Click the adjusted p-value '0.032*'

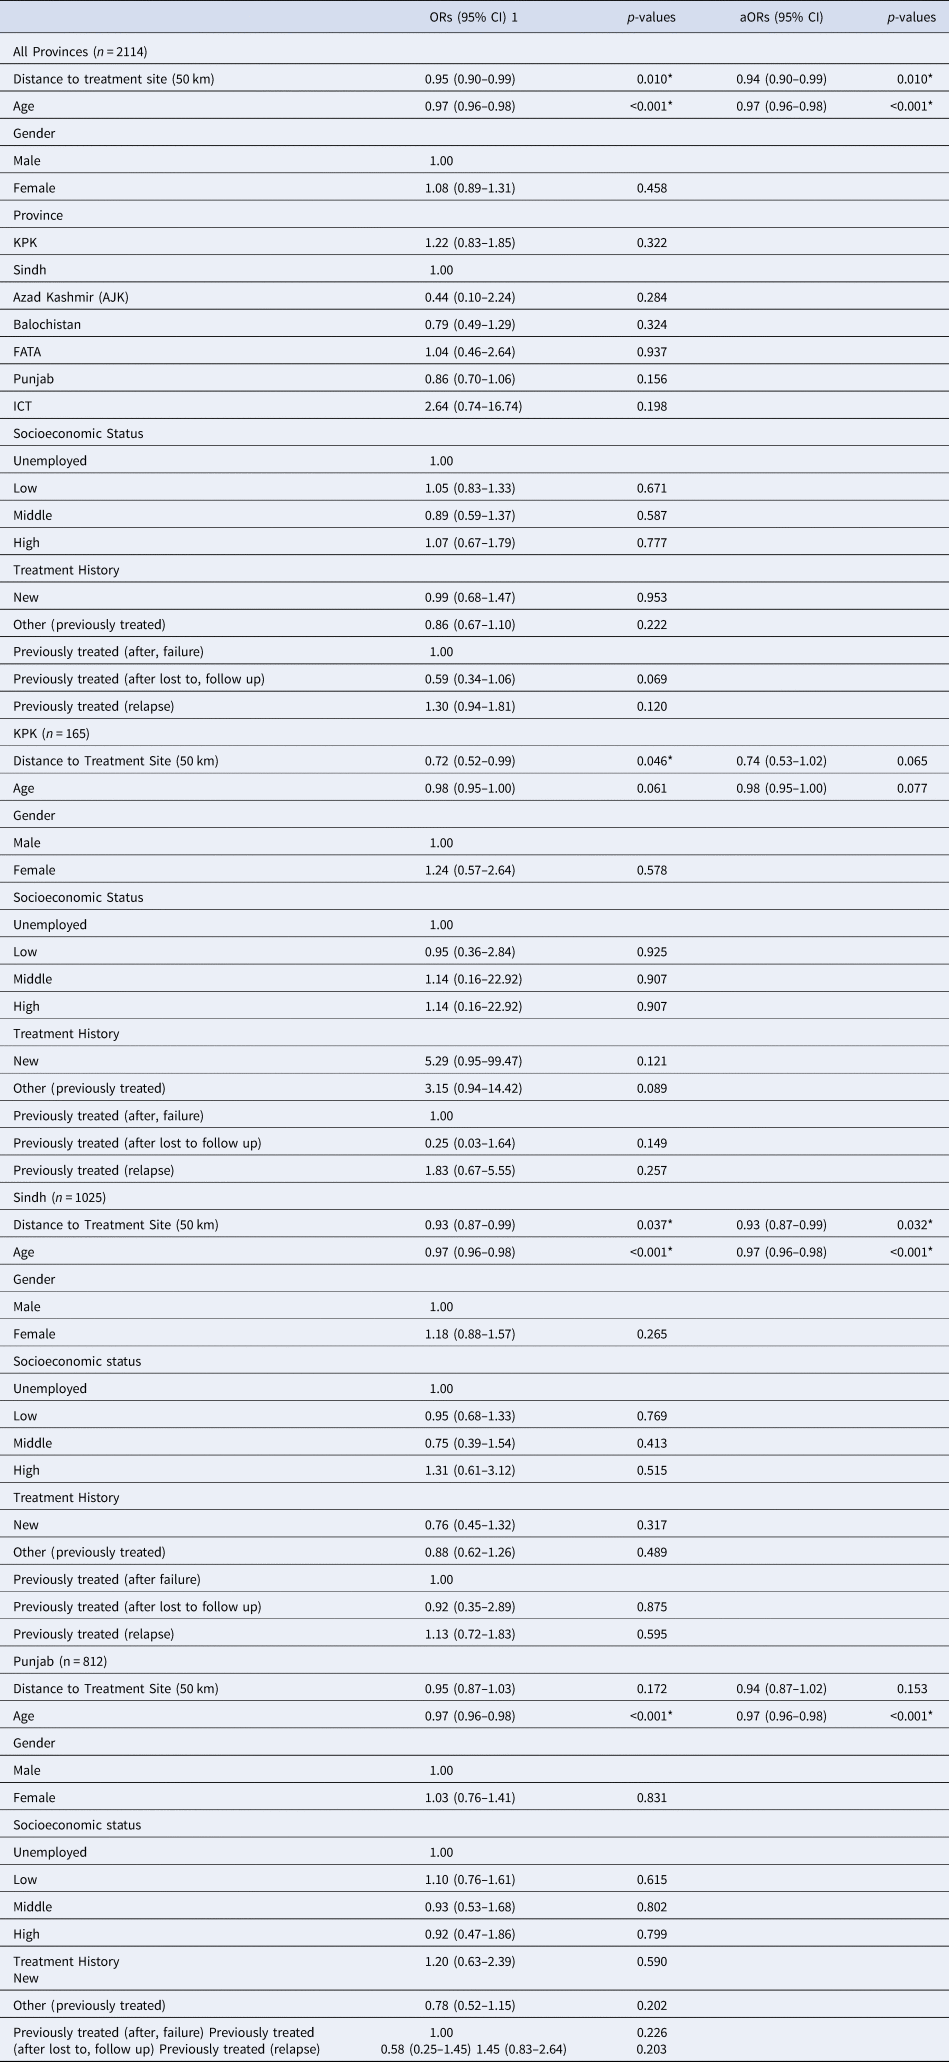[x=911, y=1225]
